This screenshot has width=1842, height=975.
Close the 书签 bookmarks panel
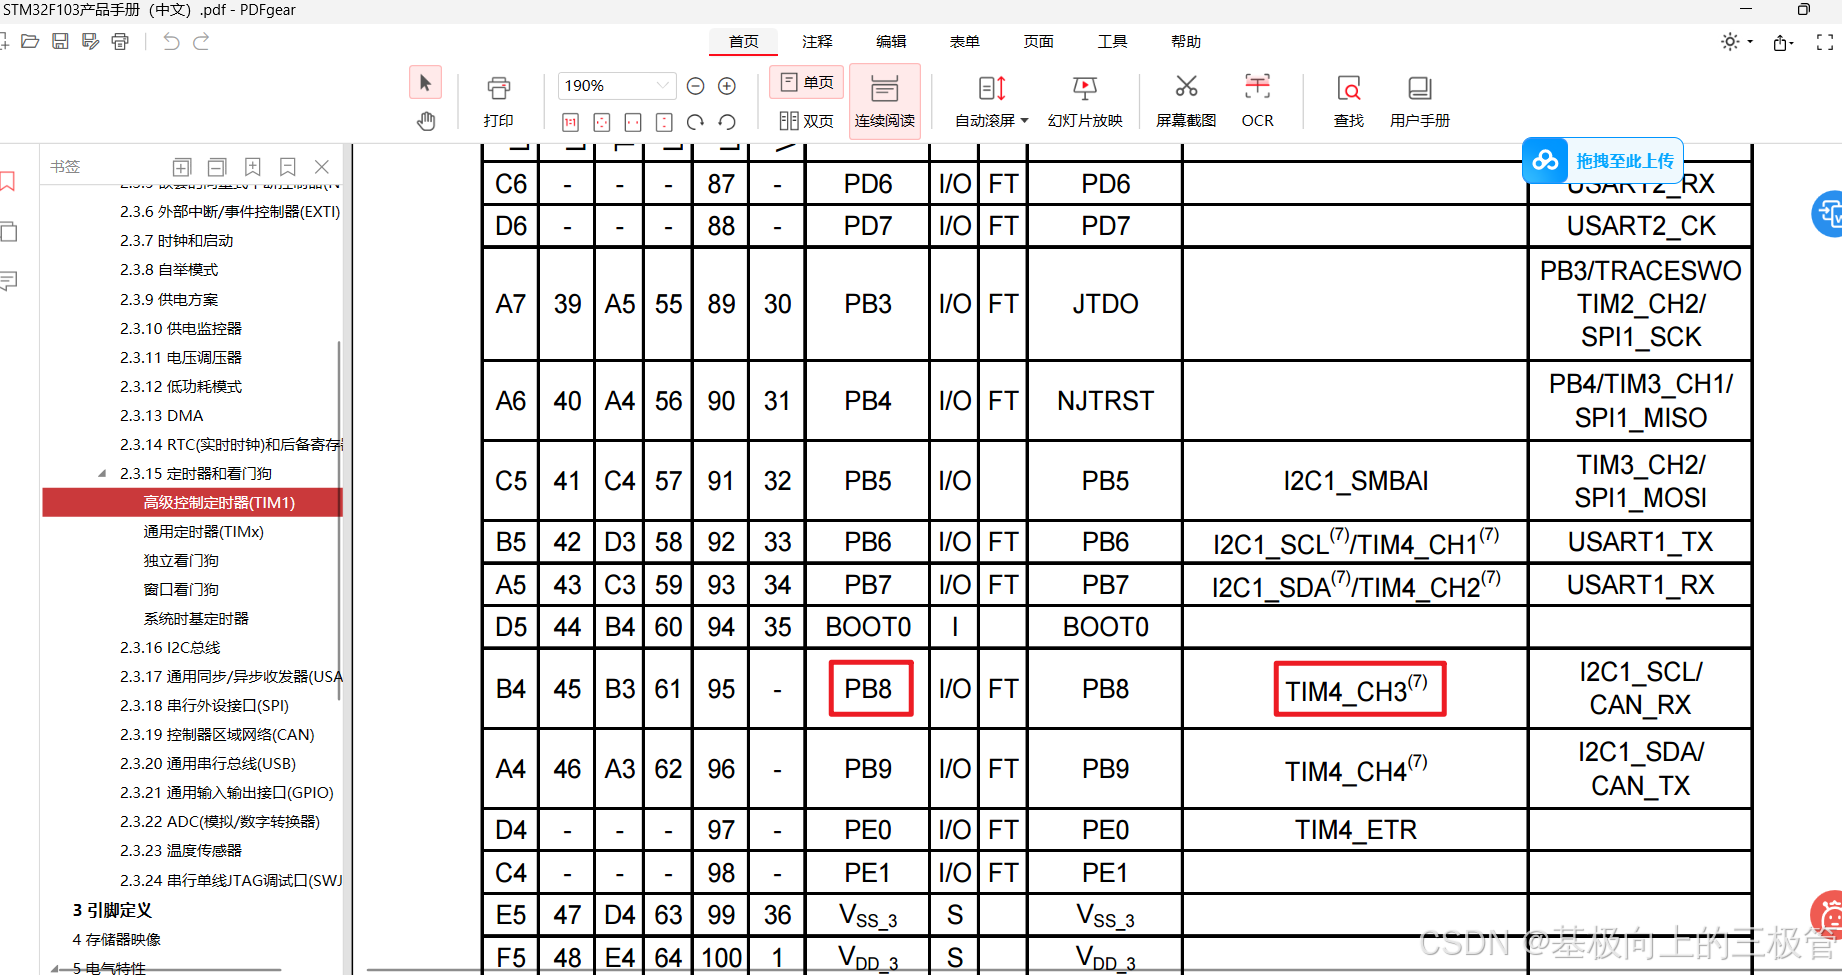point(322,167)
